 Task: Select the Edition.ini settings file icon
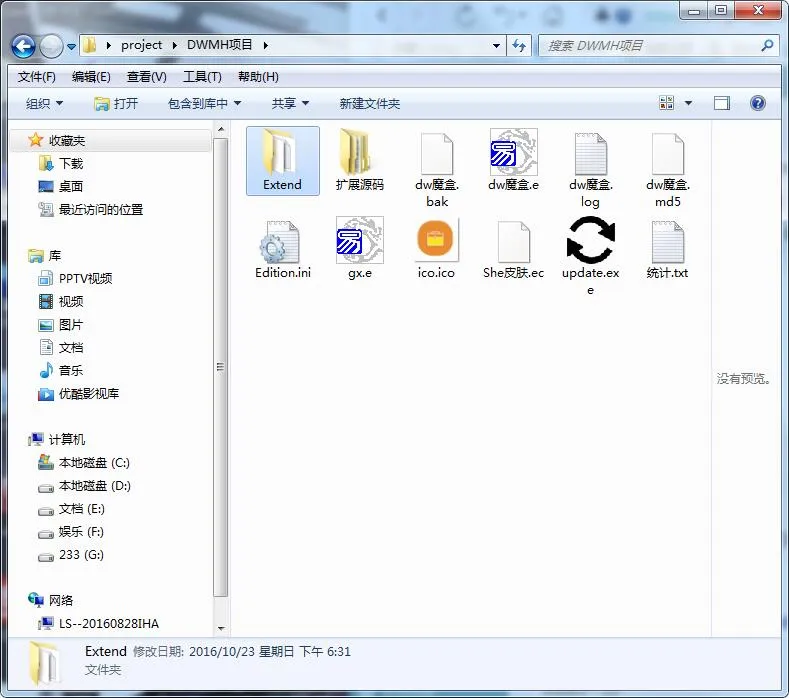[x=279, y=242]
